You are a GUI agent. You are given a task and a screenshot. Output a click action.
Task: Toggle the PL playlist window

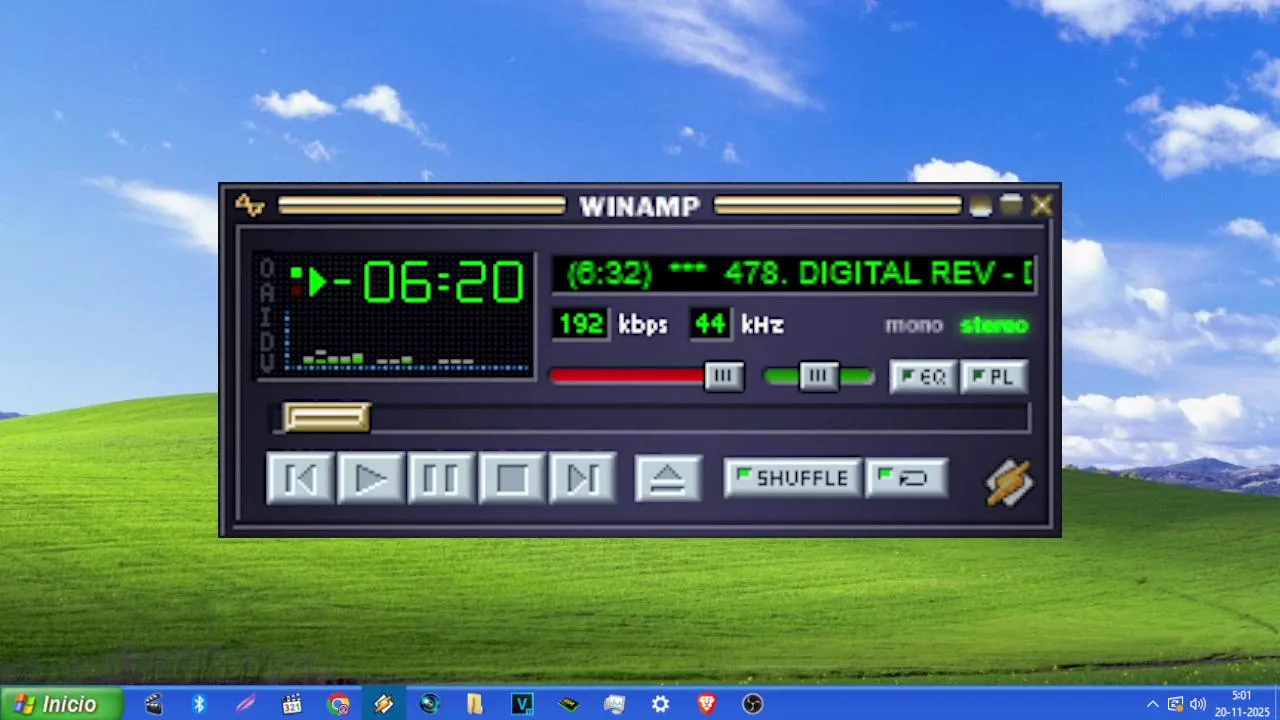click(994, 377)
